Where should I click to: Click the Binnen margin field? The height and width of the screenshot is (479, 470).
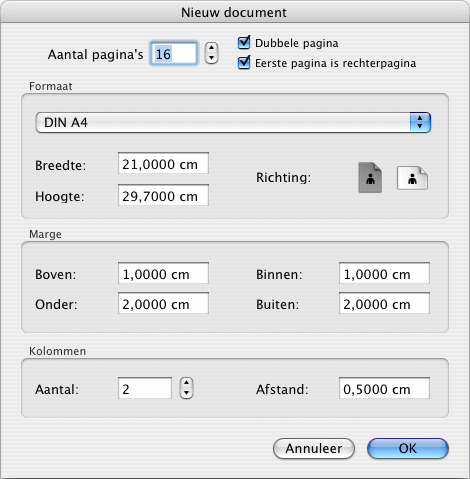click(x=384, y=273)
